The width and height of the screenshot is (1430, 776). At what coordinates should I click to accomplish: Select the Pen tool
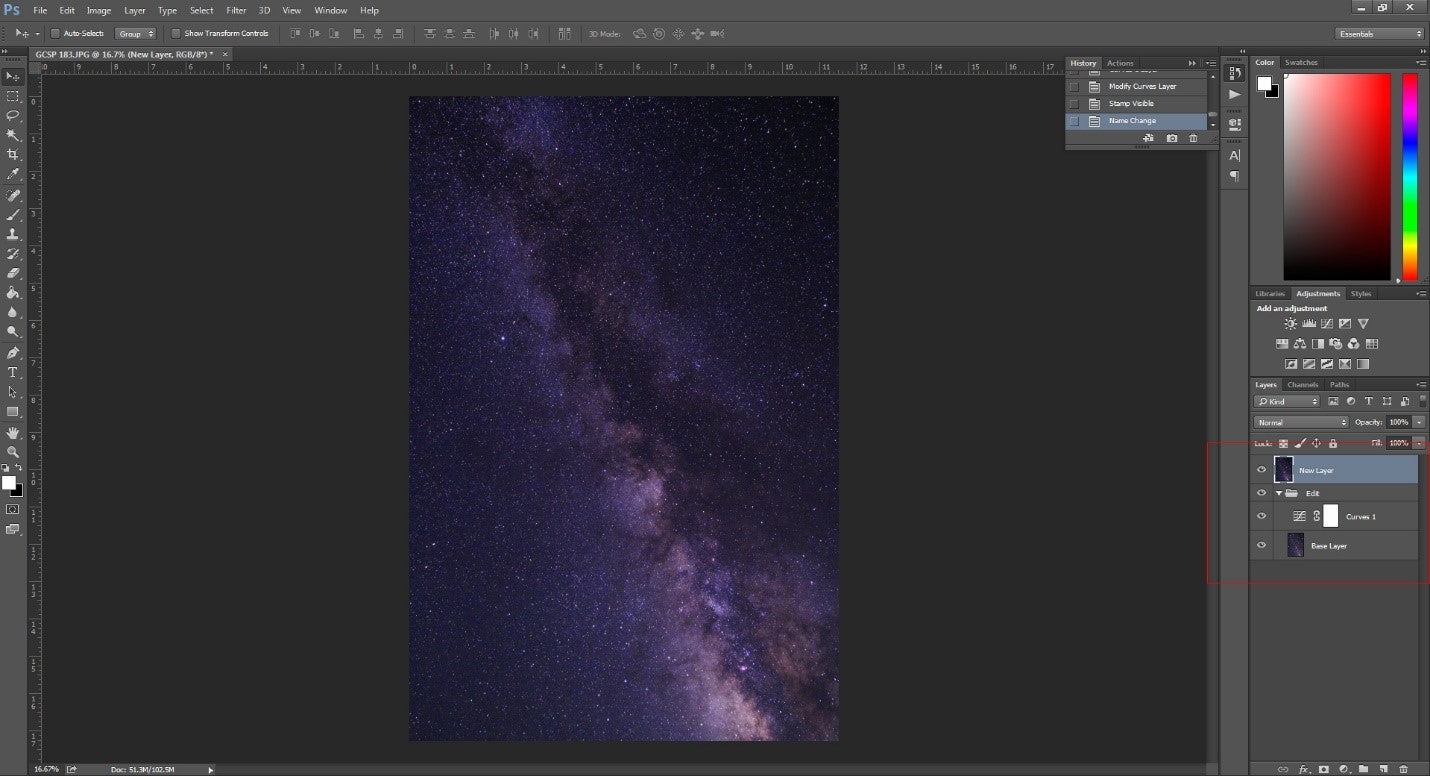(x=13, y=353)
